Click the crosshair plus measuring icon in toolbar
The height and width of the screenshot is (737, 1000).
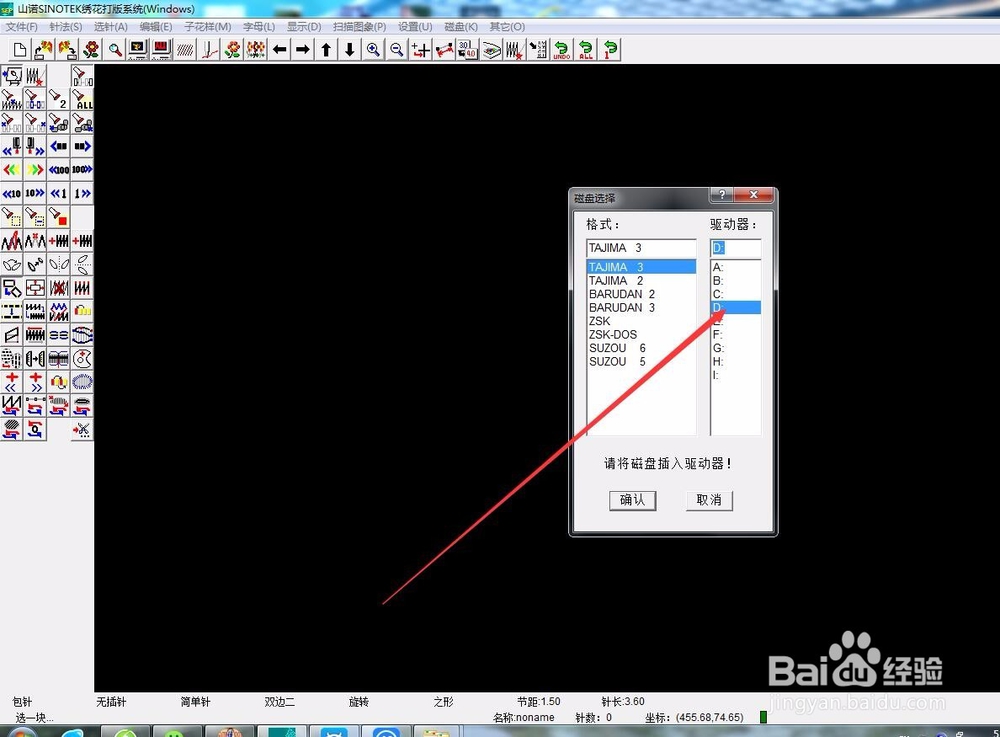point(421,50)
